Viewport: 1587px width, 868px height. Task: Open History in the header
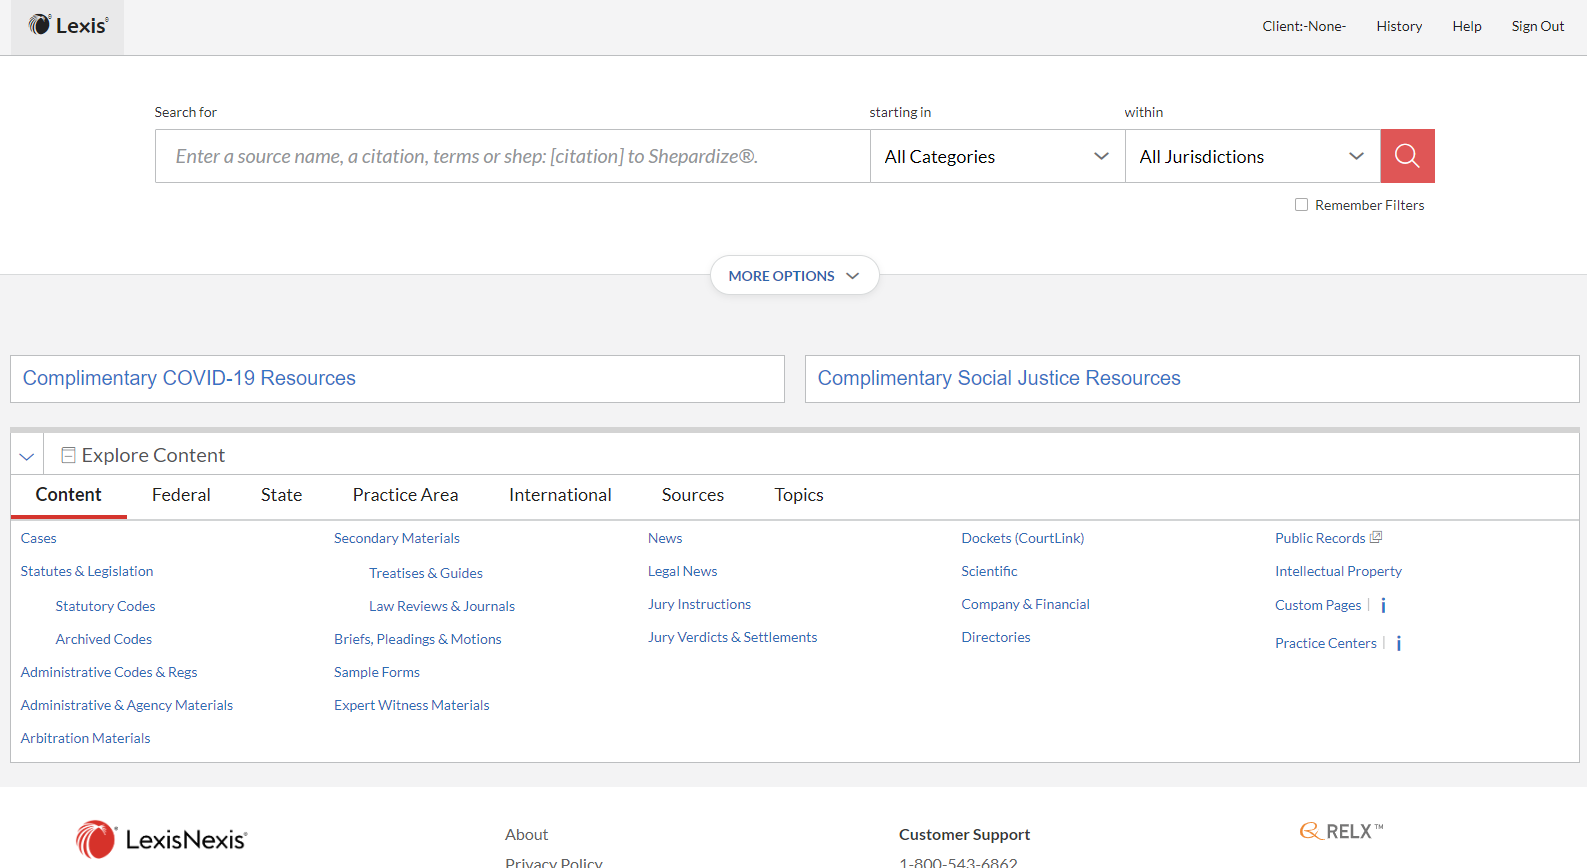click(x=1399, y=26)
